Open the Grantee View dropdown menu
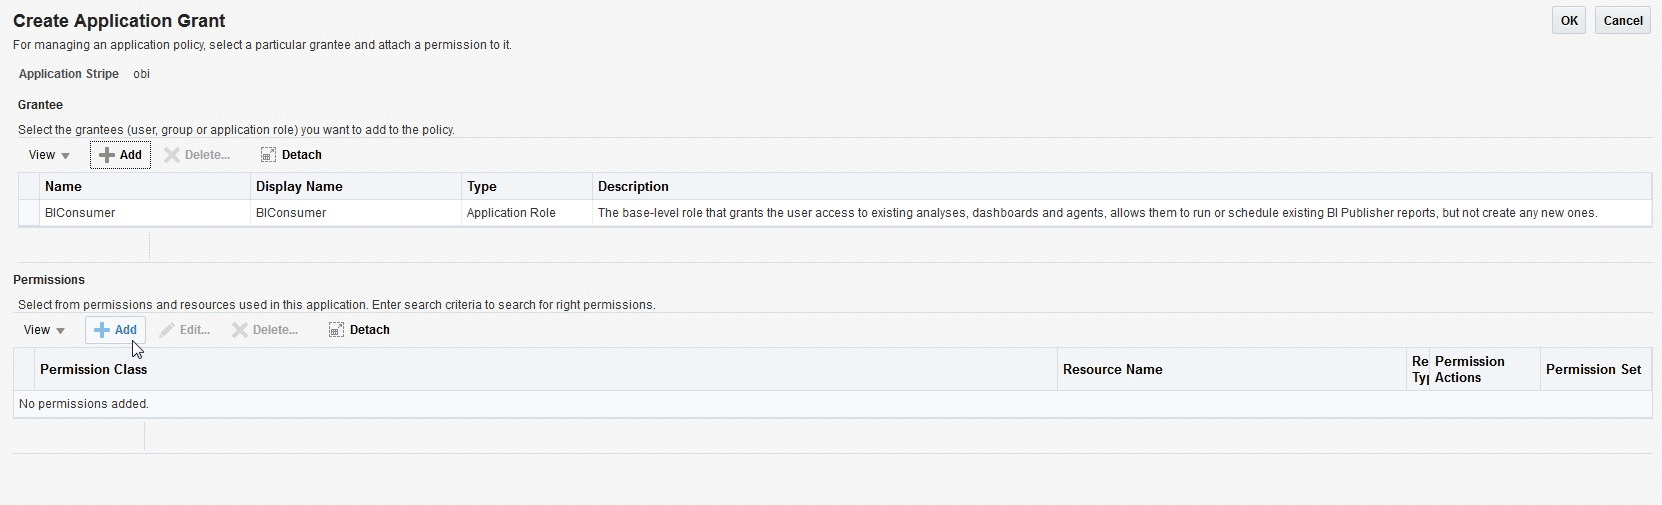This screenshot has width=1662, height=505. click(x=49, y=155)
